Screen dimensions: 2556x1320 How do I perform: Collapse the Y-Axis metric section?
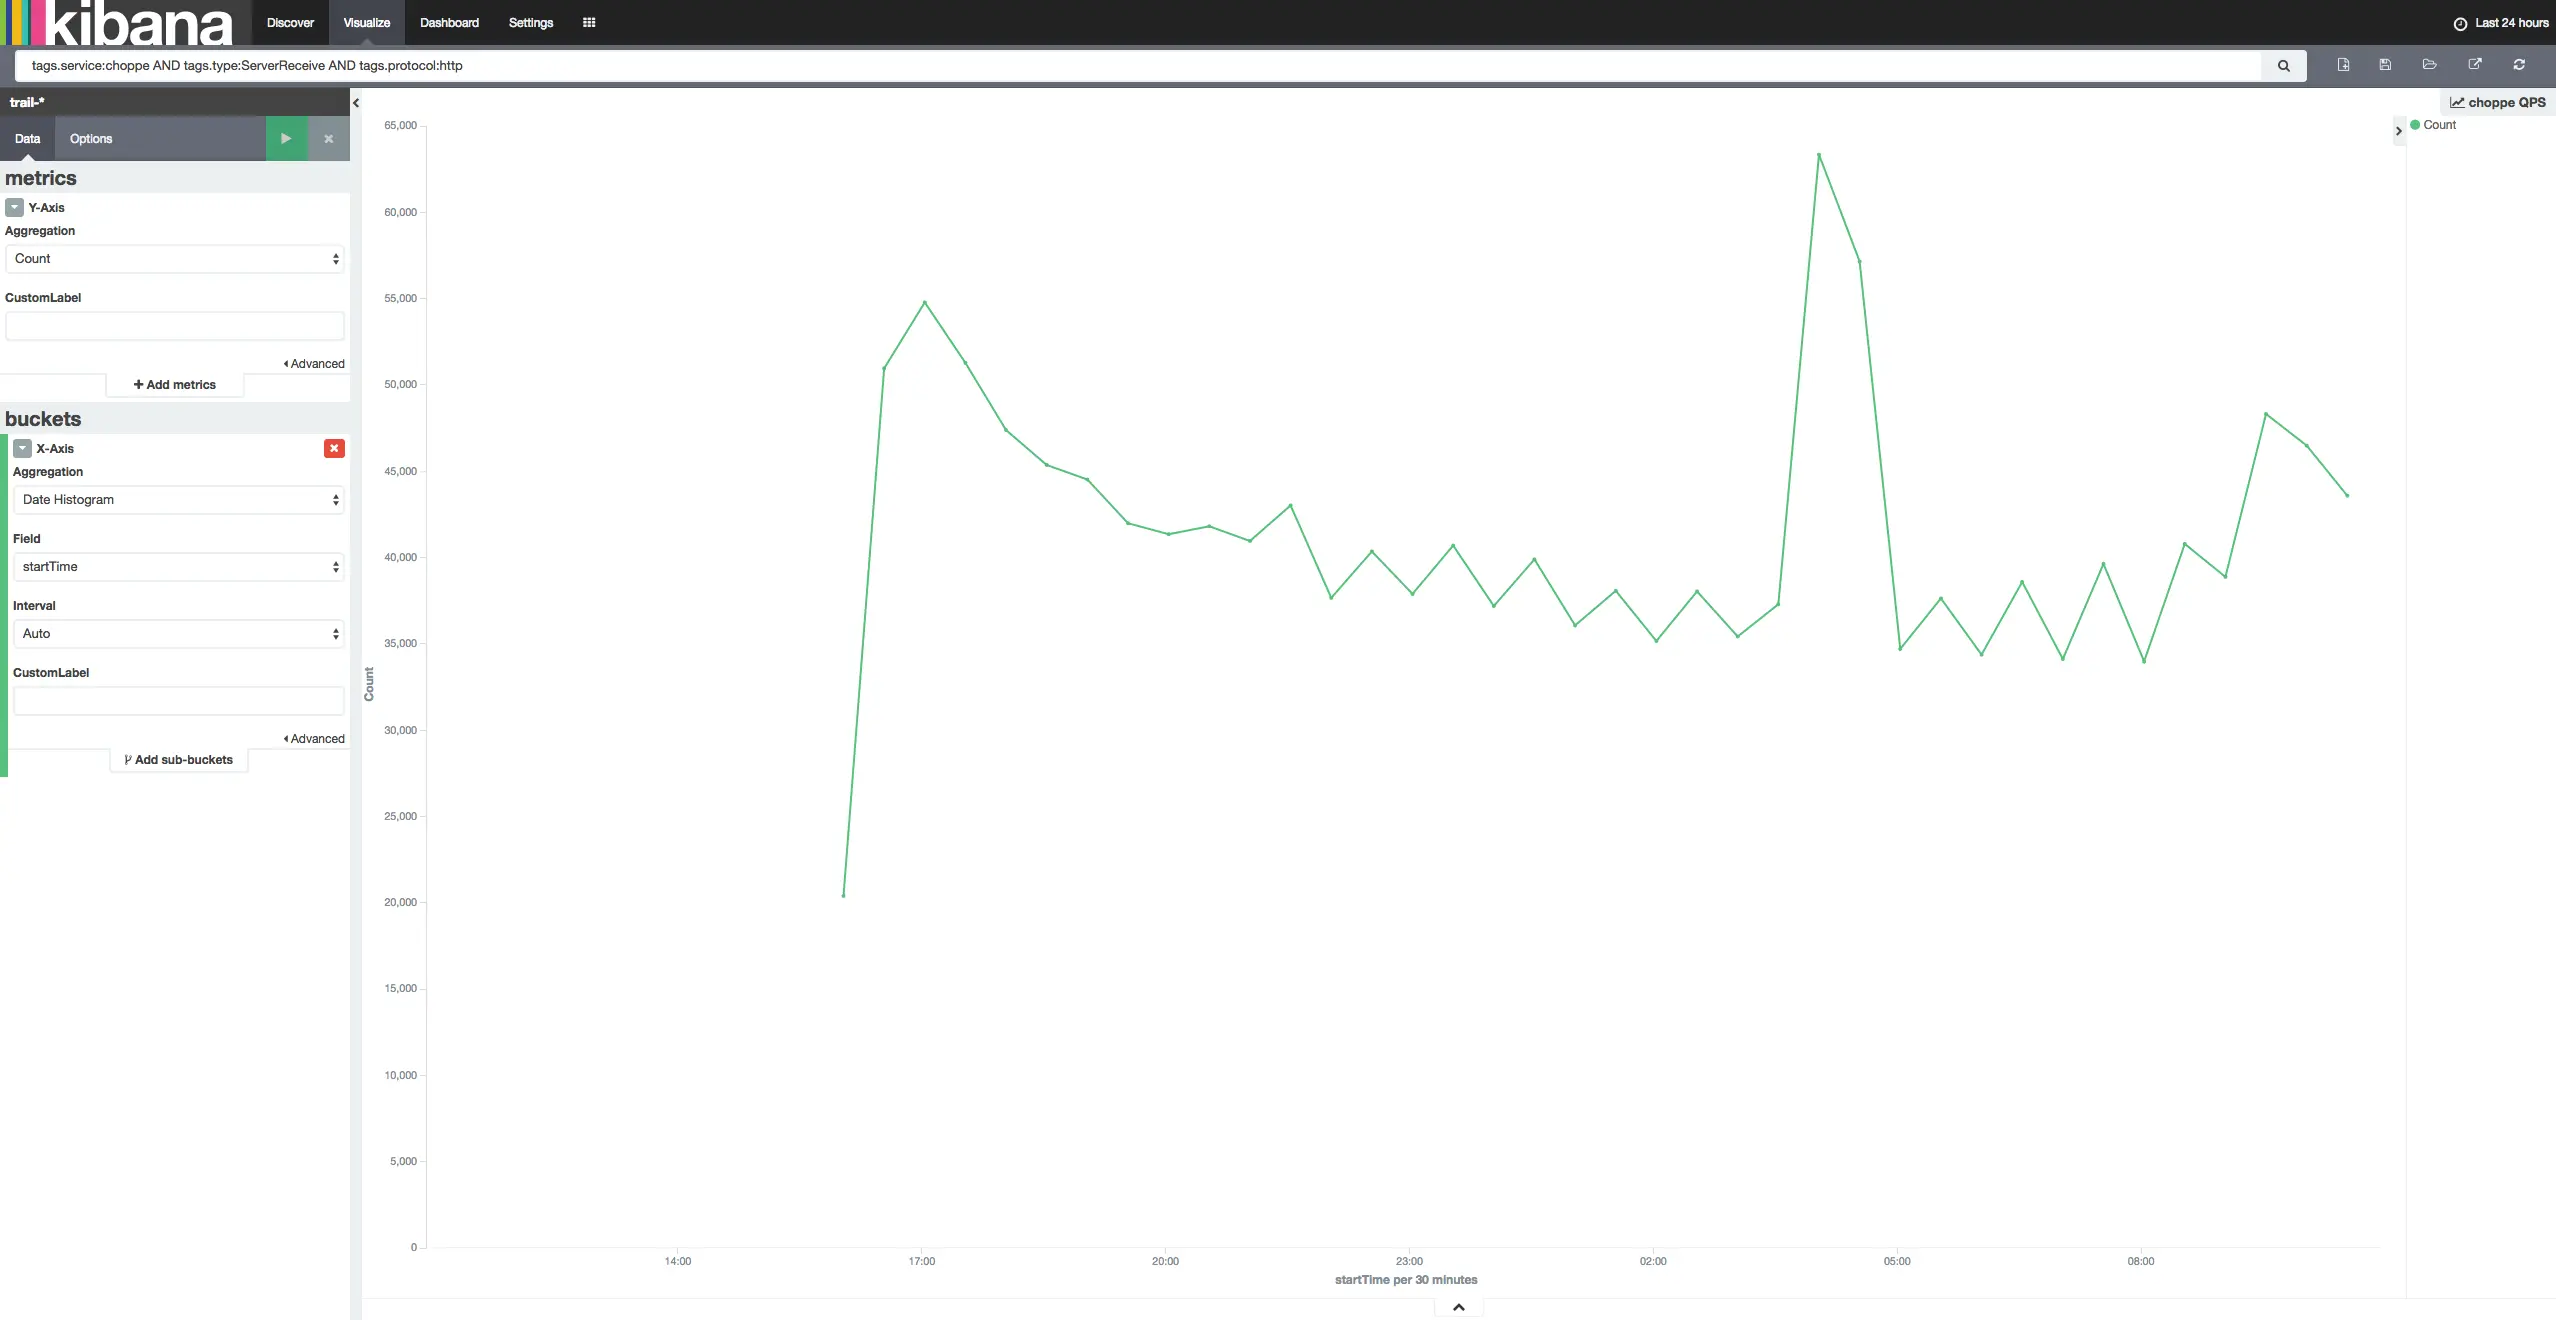click(14, 207)
